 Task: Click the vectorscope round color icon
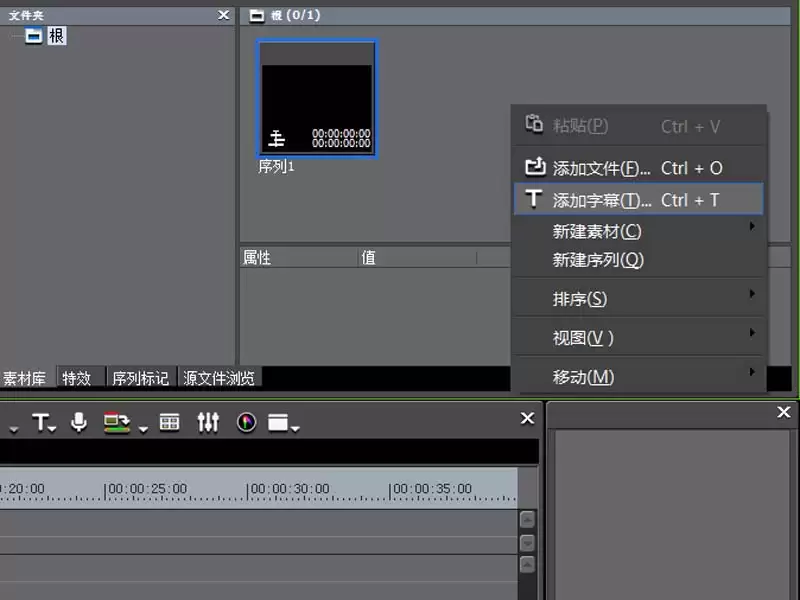click(x=246, y=422)
